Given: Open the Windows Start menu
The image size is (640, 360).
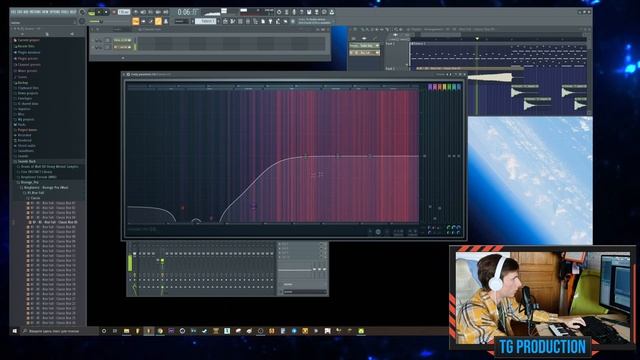Looking at the screenshot, I should [x=15, y=331].
